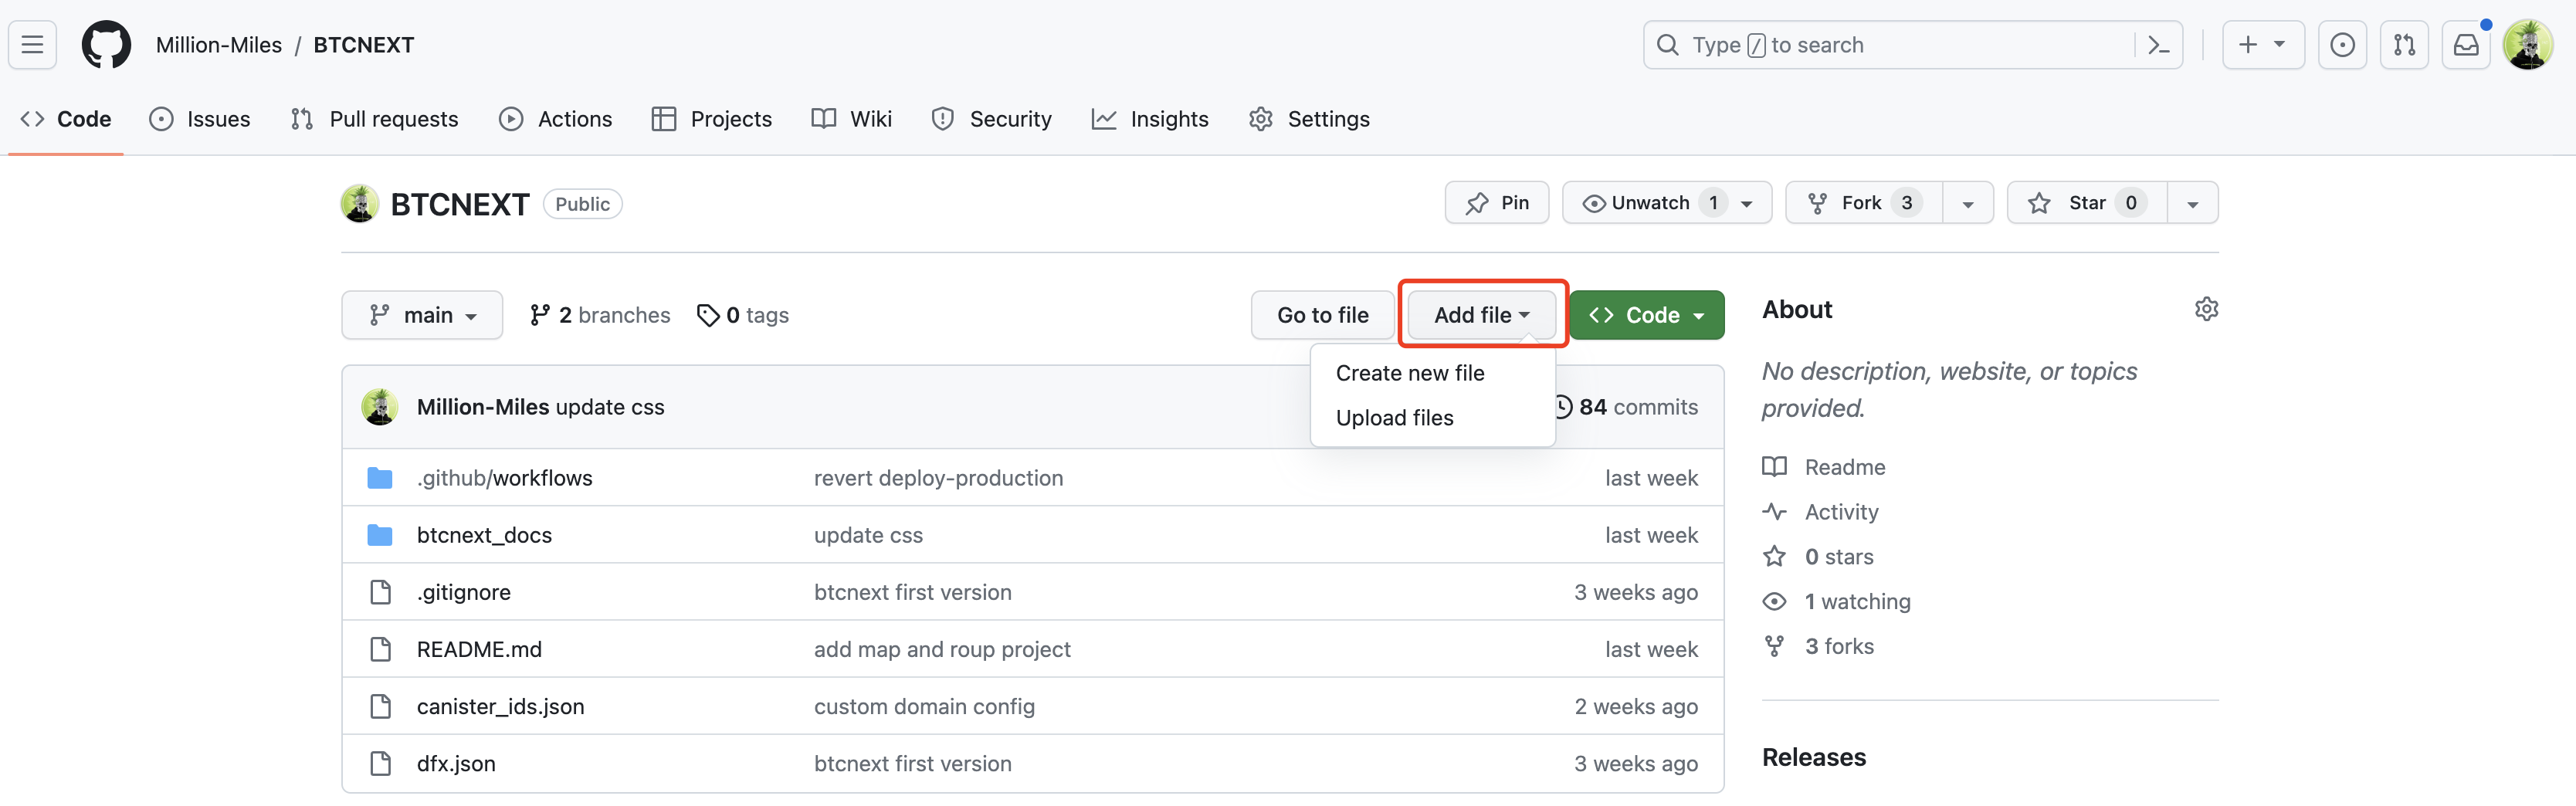2576x806 pixels.
Task: Open the Fork options dropdown arrow
Action: [1968, 203]
